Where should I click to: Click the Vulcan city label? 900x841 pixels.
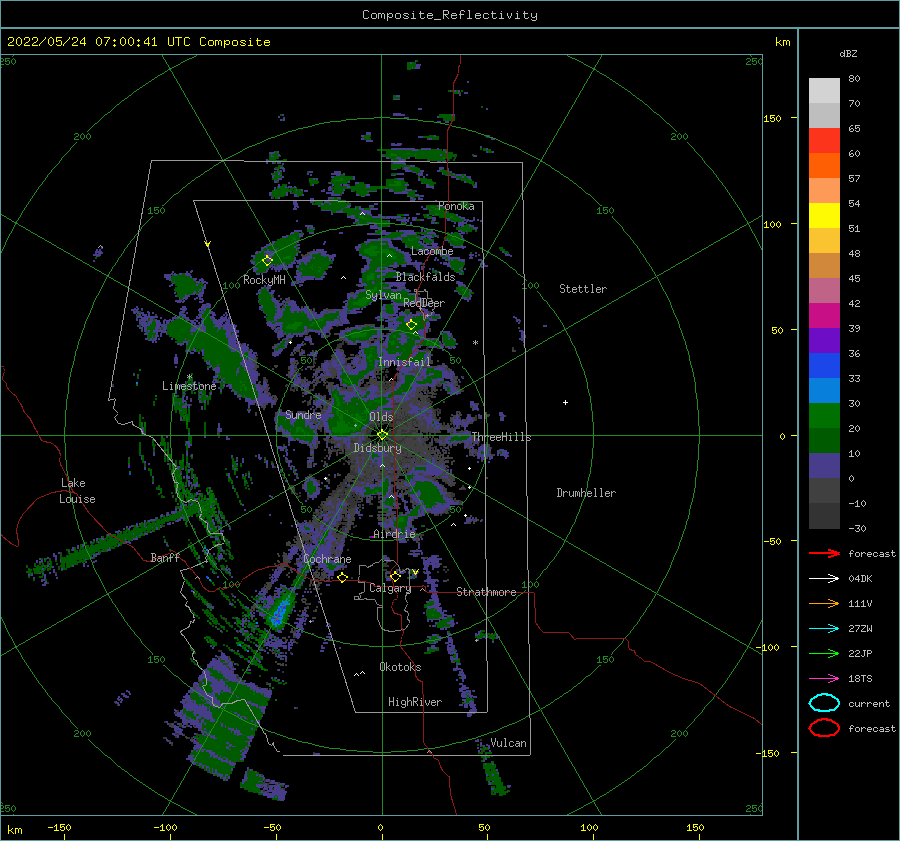[509, 743]
